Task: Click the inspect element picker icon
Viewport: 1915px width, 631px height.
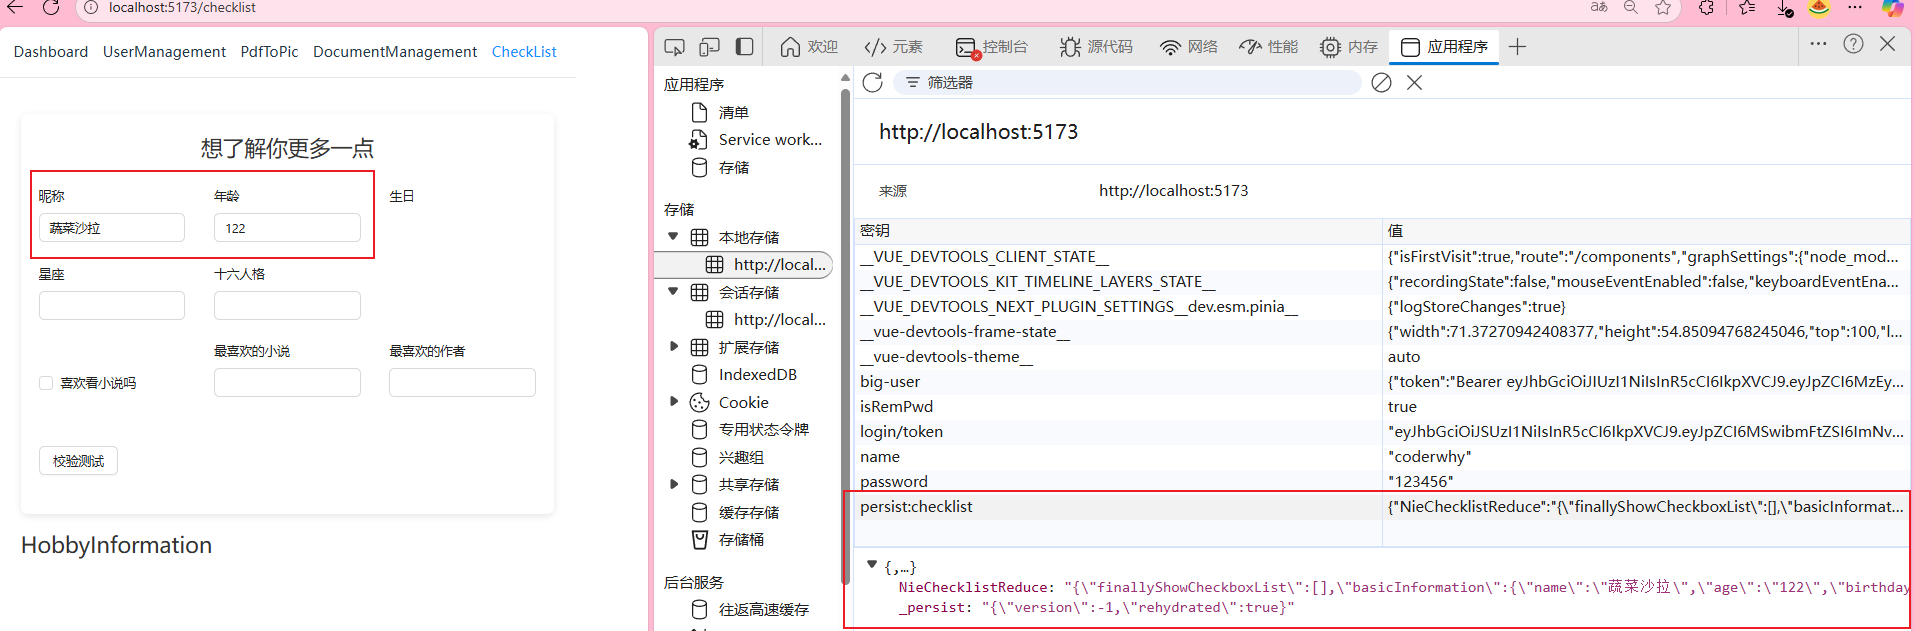Action: click(x=675, y=47)
